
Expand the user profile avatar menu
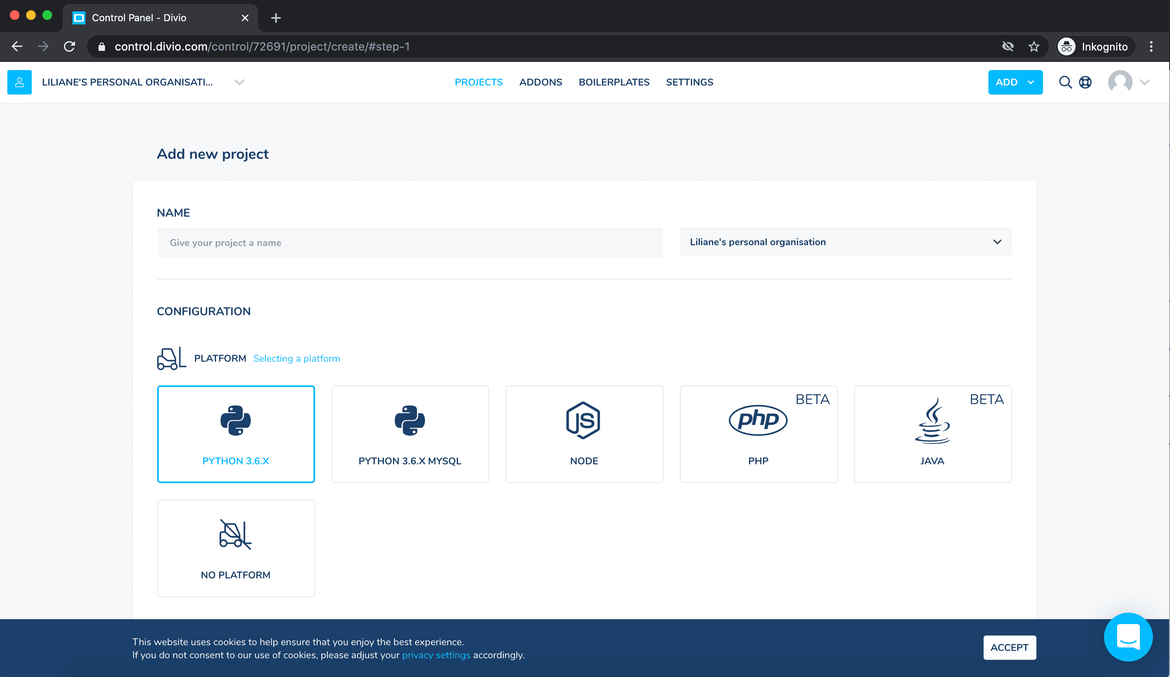tap(1129, 82)
